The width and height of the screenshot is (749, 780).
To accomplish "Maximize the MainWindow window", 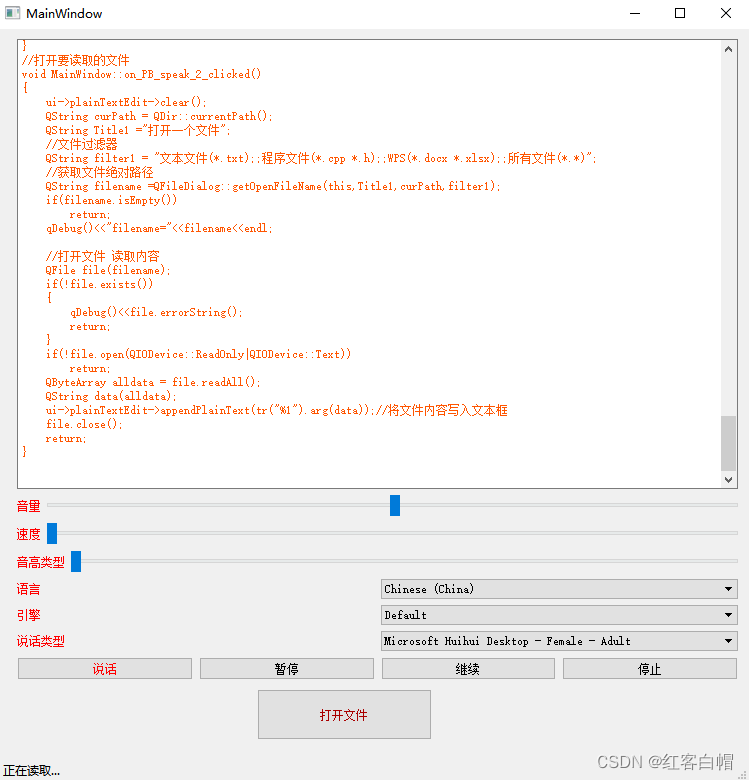I will point(680,13).
